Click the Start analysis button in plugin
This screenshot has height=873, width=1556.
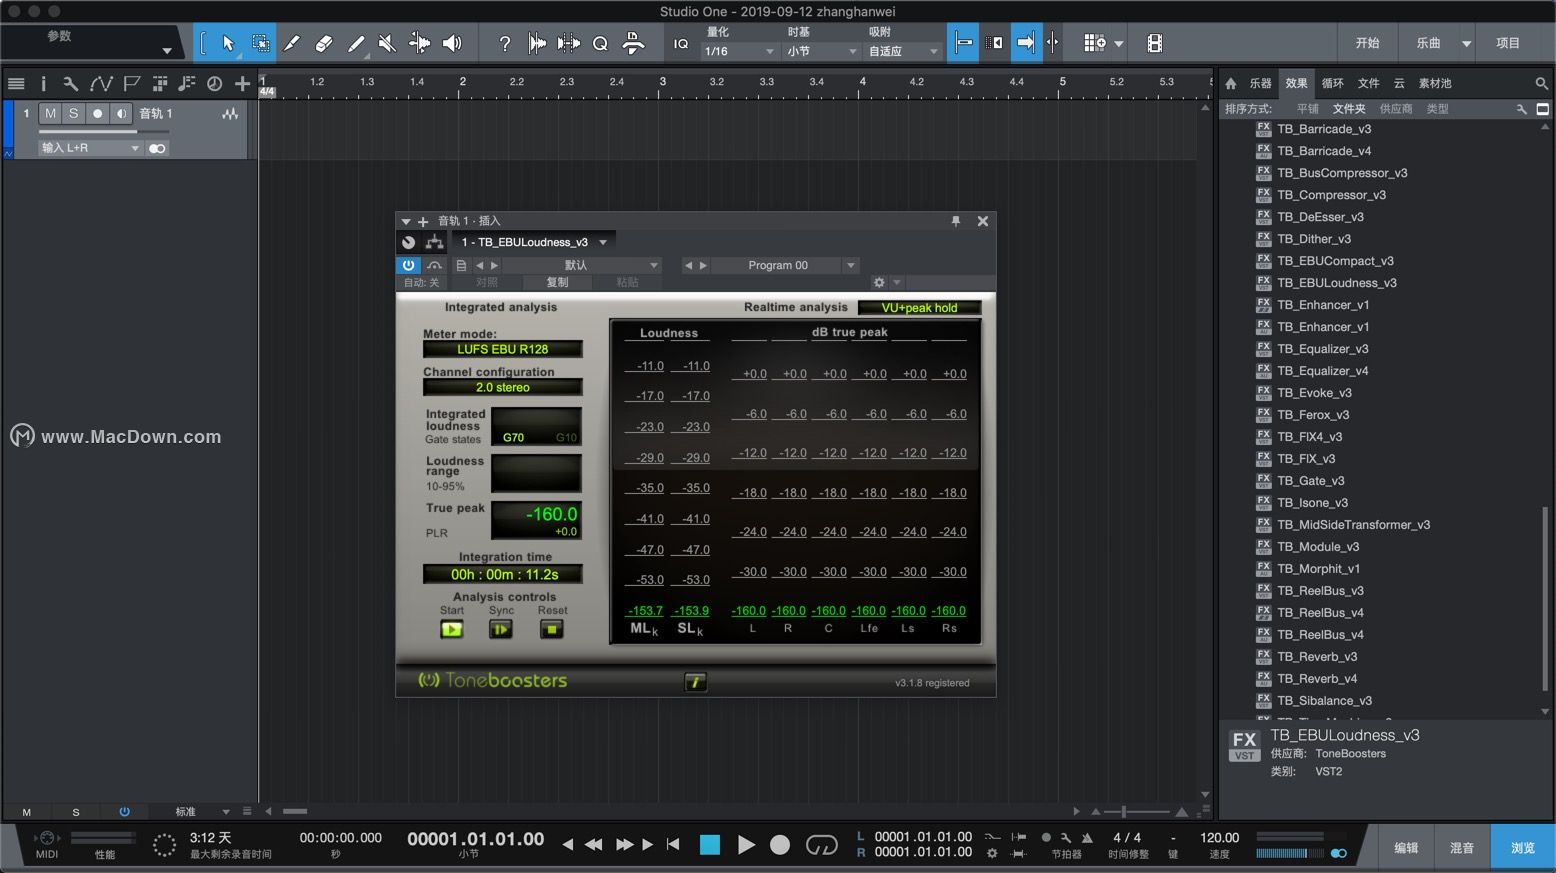pos(452,629)
